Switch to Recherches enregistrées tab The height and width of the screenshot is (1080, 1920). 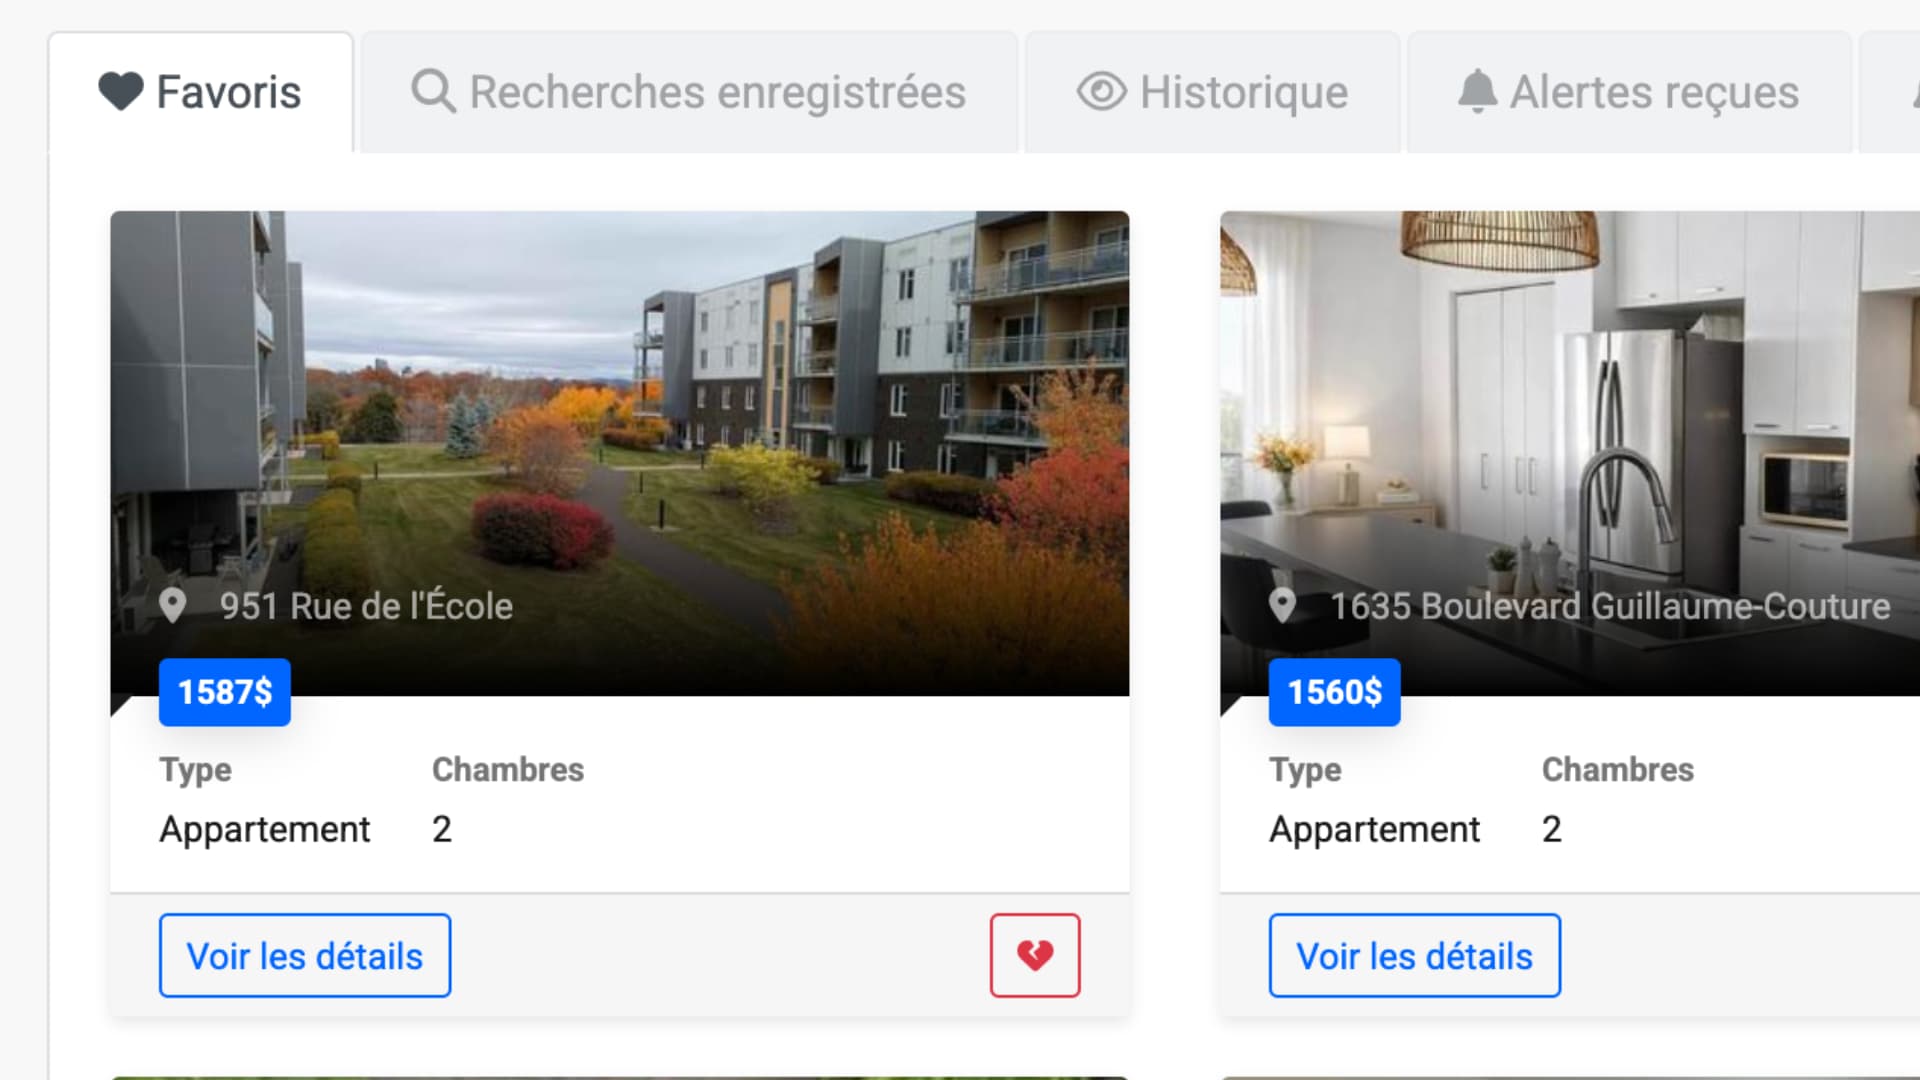[689, 92]
